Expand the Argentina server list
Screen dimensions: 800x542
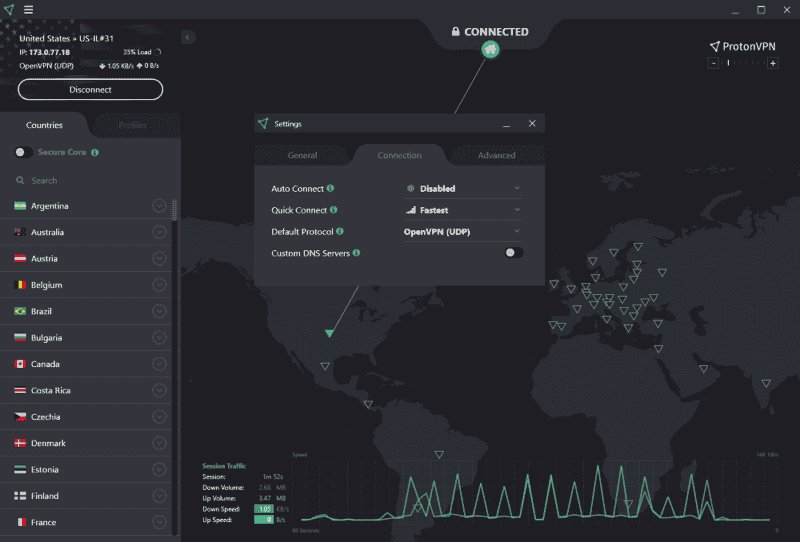coord(159,206)
